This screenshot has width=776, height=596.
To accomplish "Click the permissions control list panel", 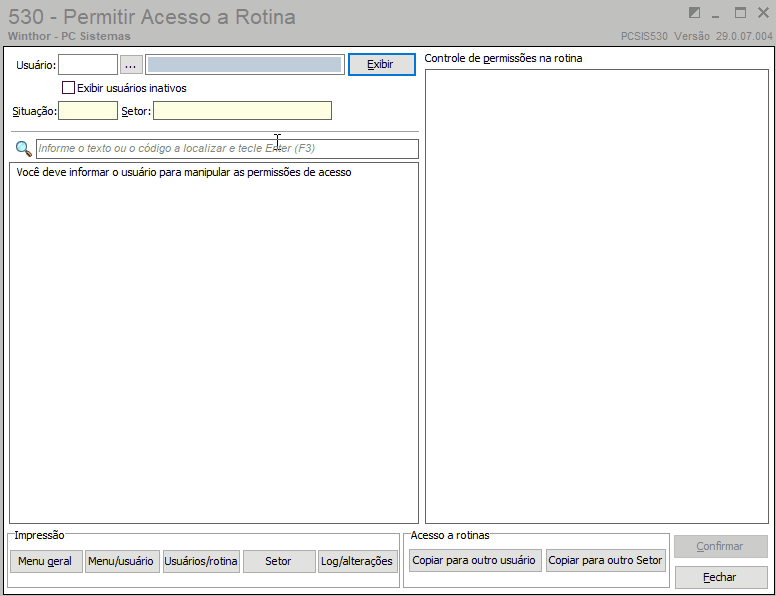I will [x=597, y=296].
